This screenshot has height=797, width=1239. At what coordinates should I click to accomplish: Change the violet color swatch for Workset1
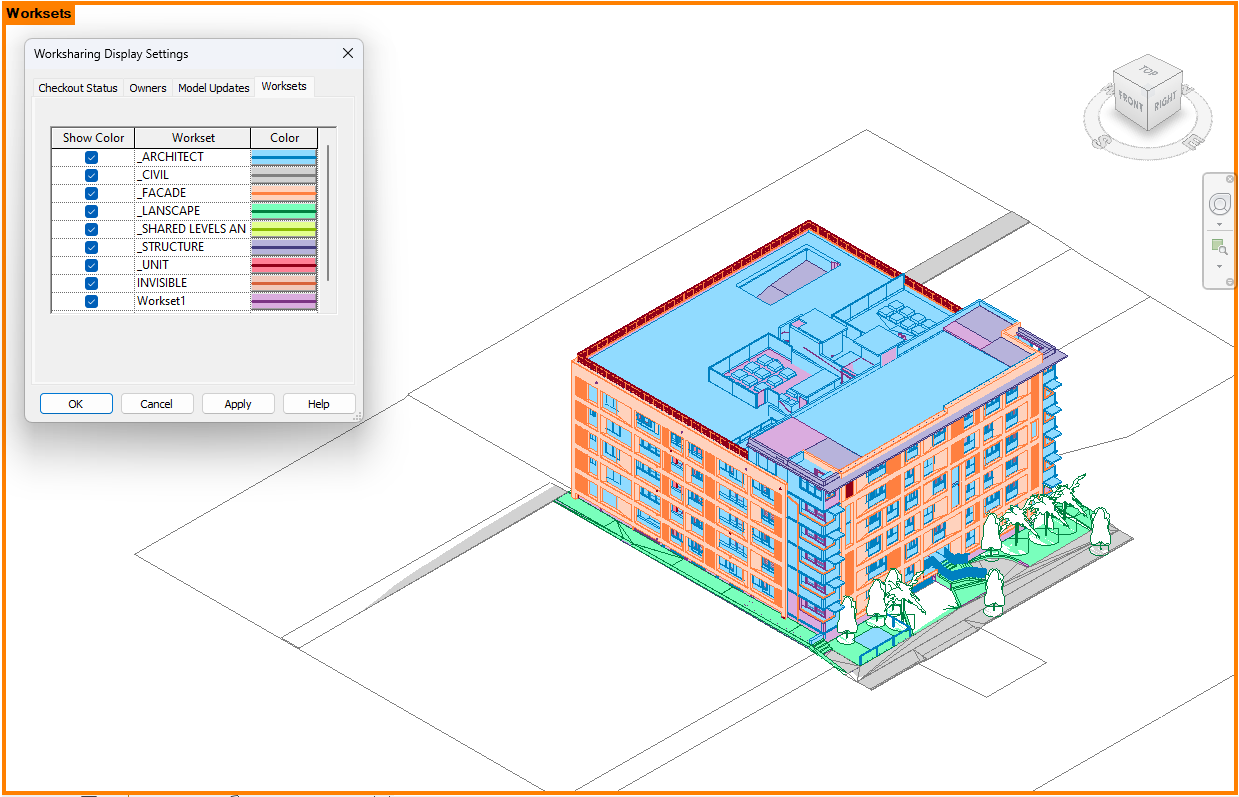(x=284, y=301)
